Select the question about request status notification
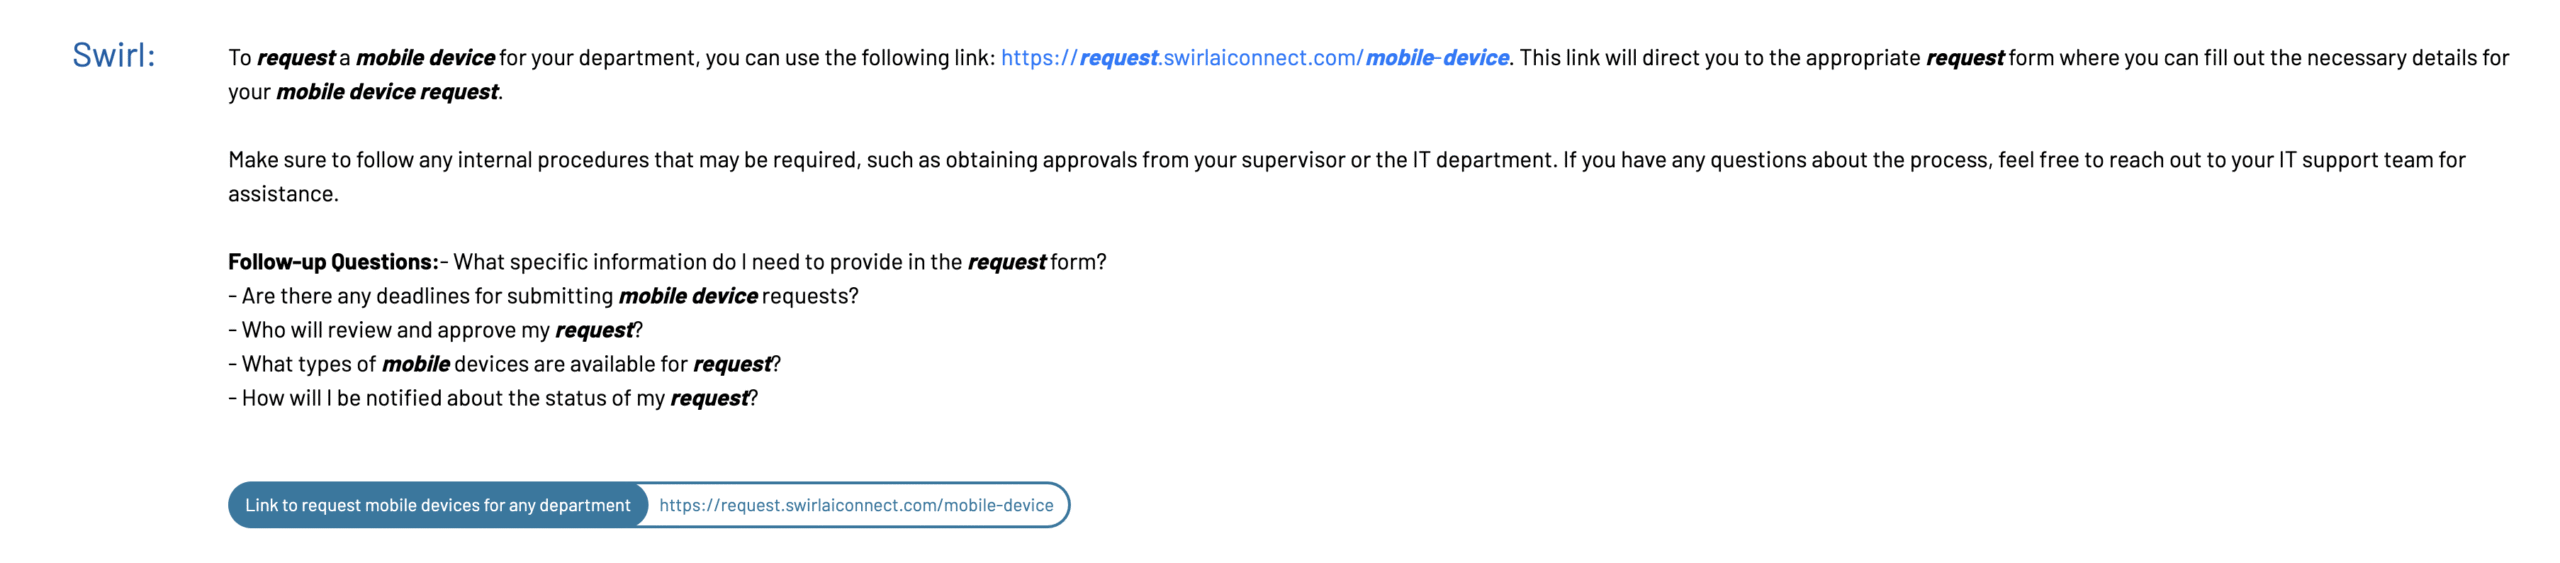This screenshot has height=563, width=2560. [493, 398]
